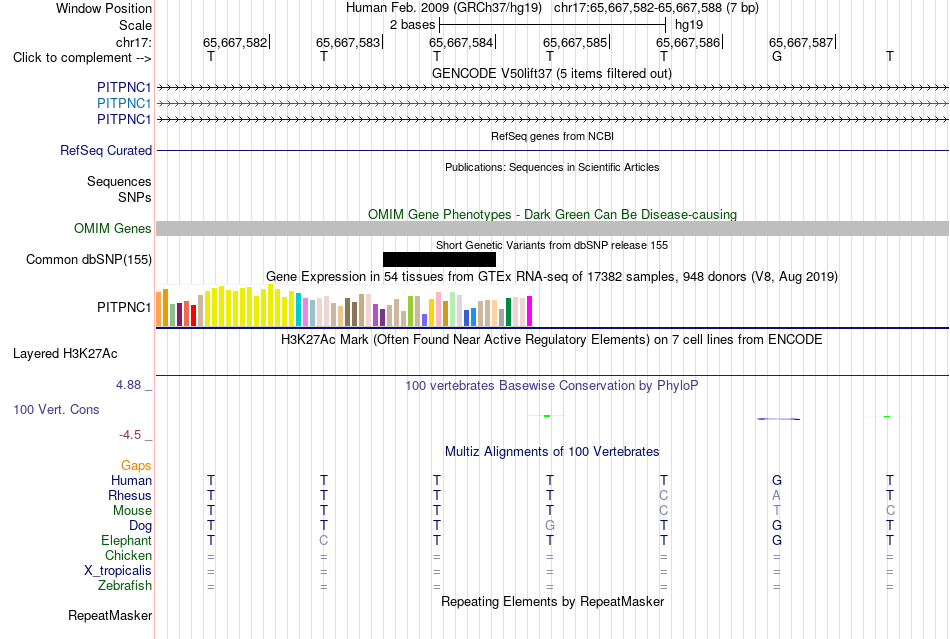Viewport: 950px width, 639px height.
Task: Open the Common dbSNP(155) track label
Action: tap(89, 259)
